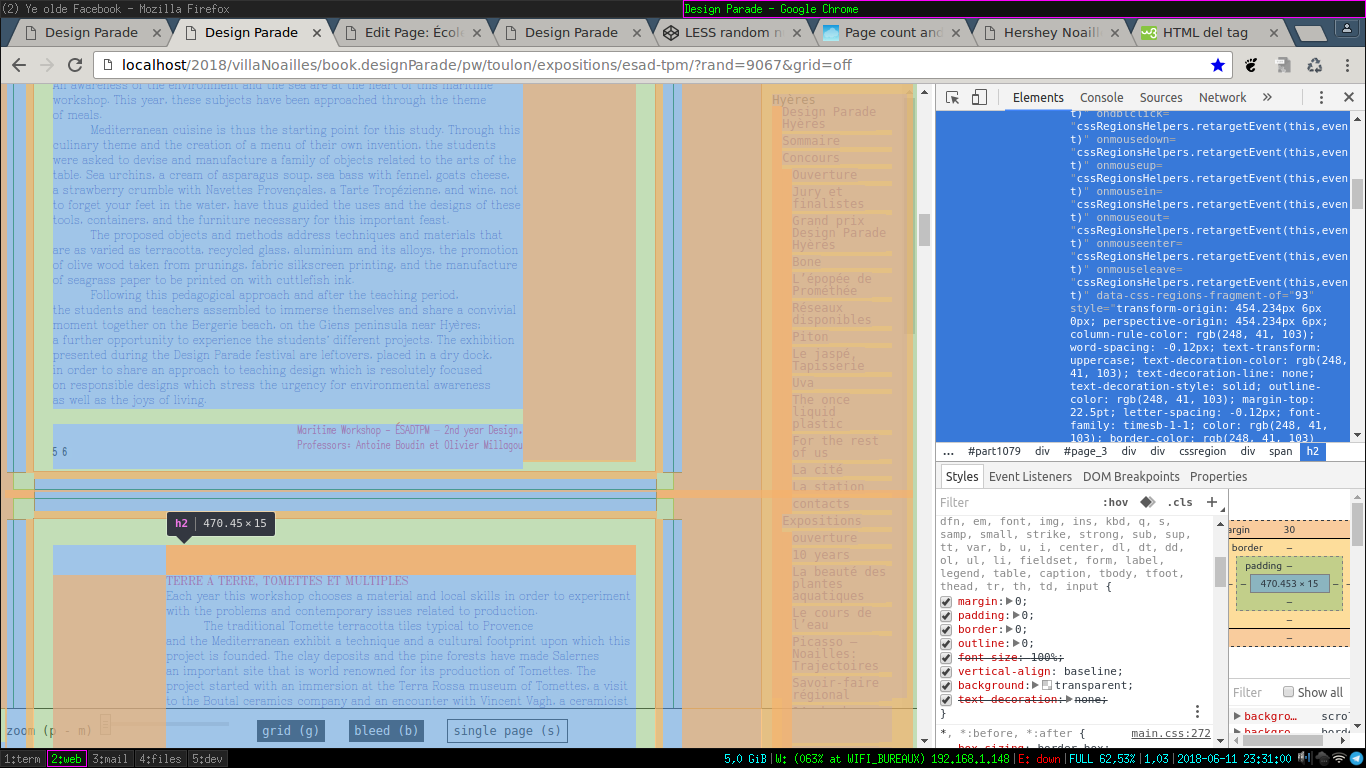Open the Event Listeners tab
The image size is (1366, 768).
pyautogui.click(x=1030, y=477)
